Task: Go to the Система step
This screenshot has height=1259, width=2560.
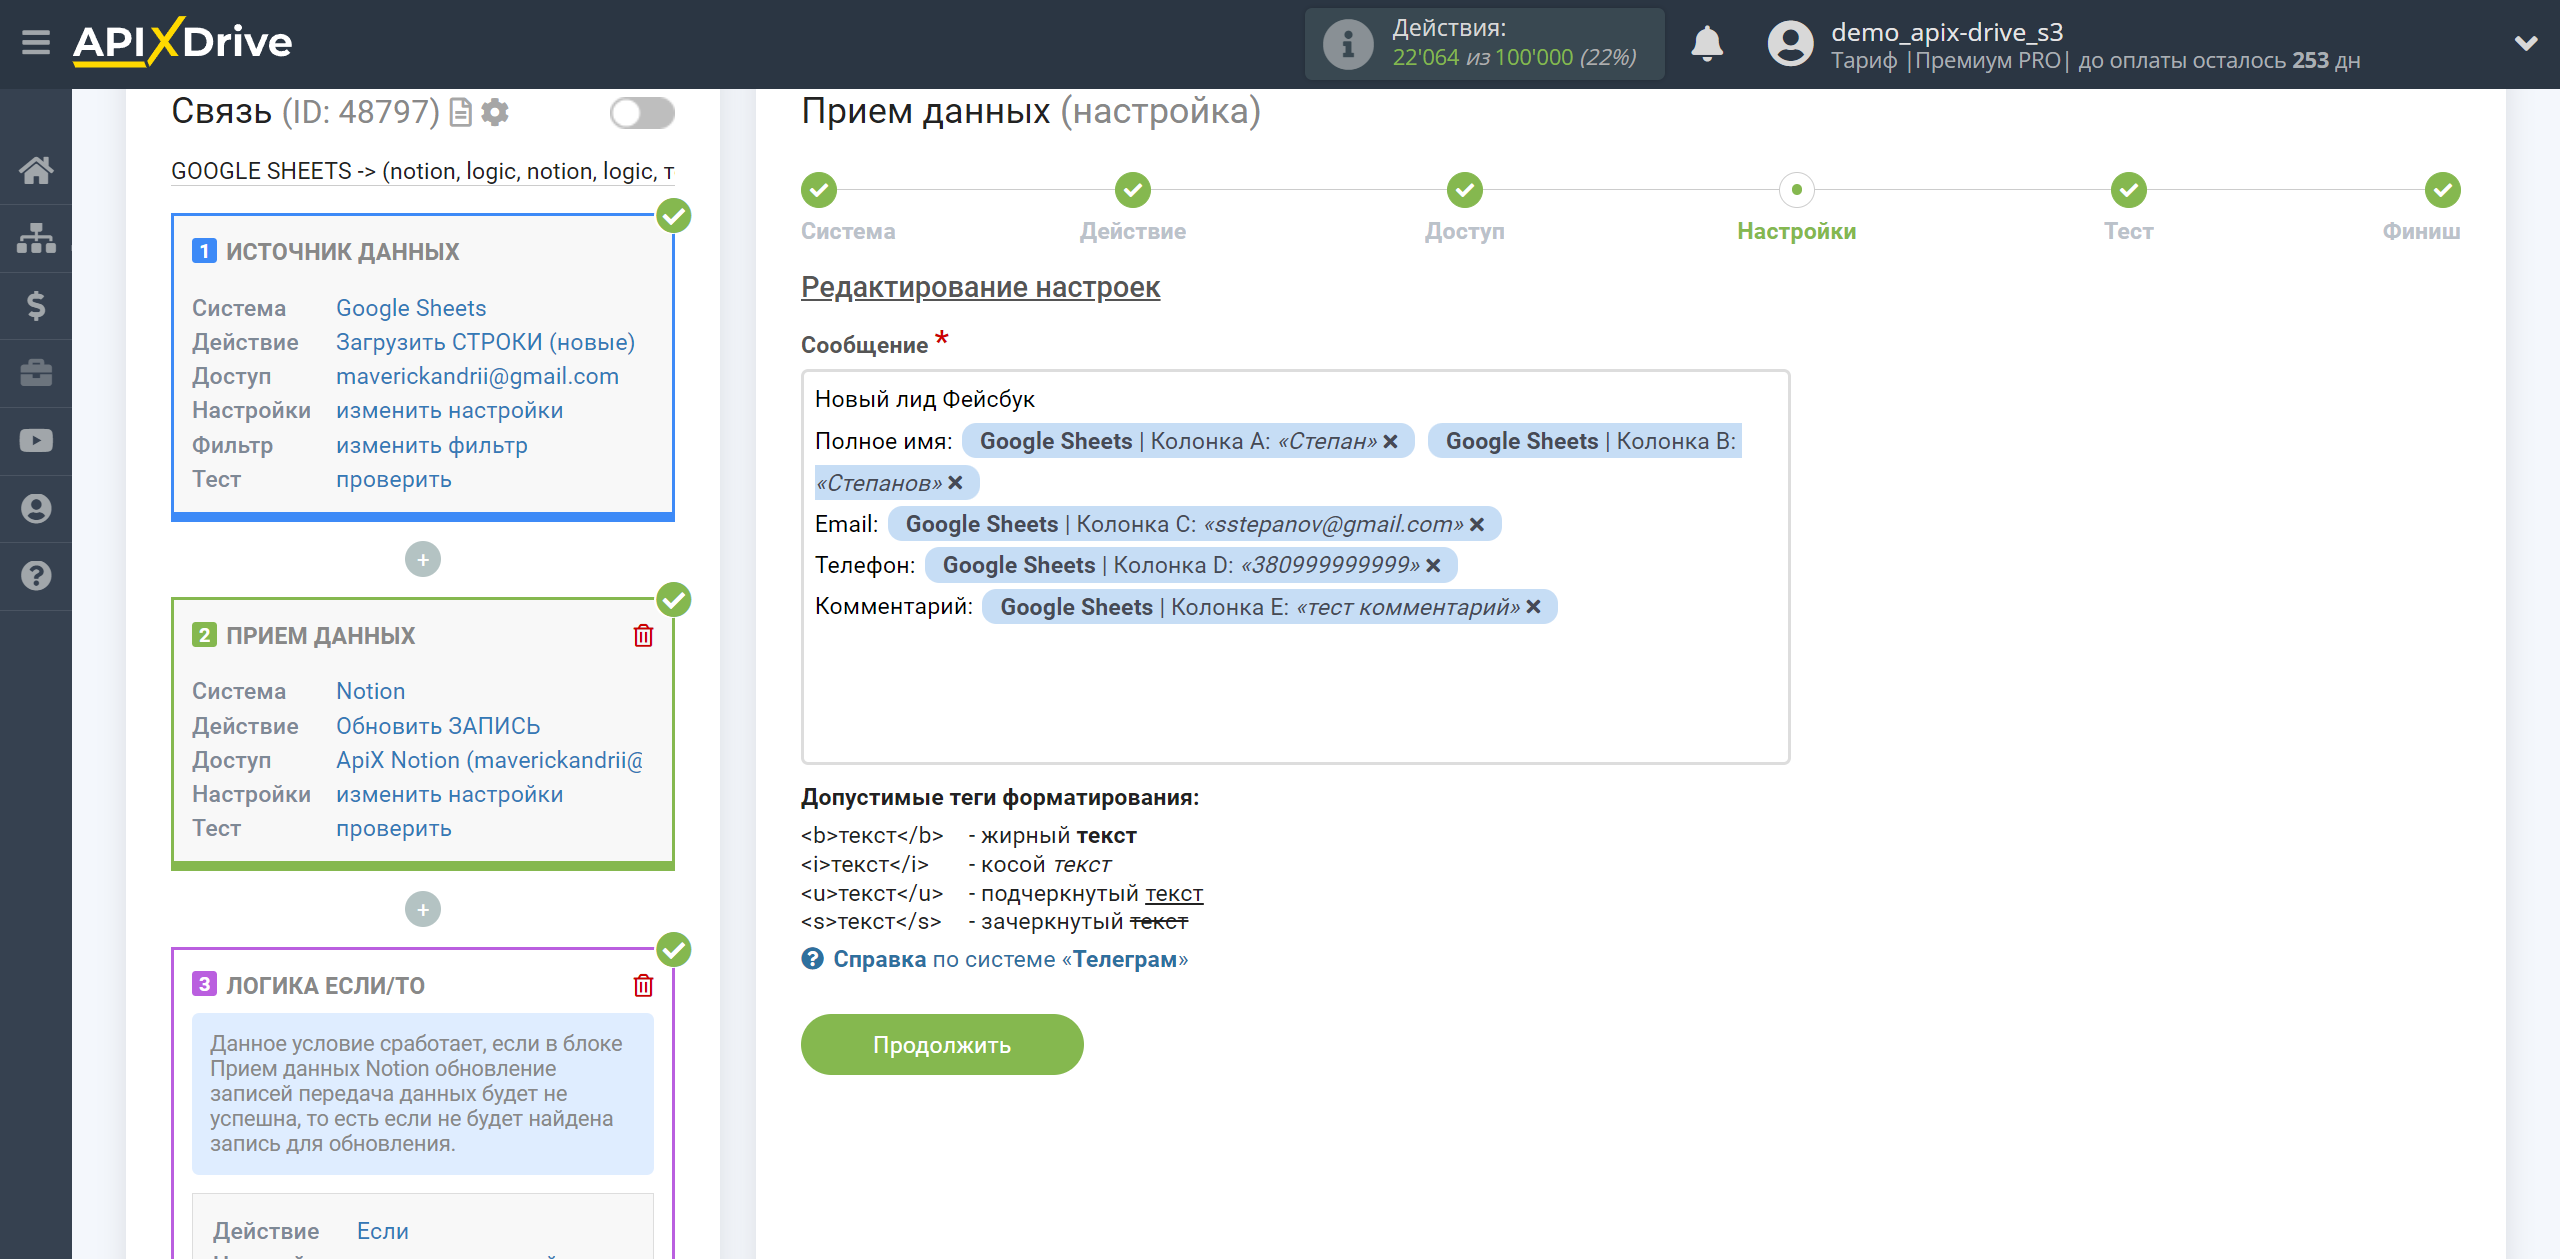Action: (x=819, y=189)
